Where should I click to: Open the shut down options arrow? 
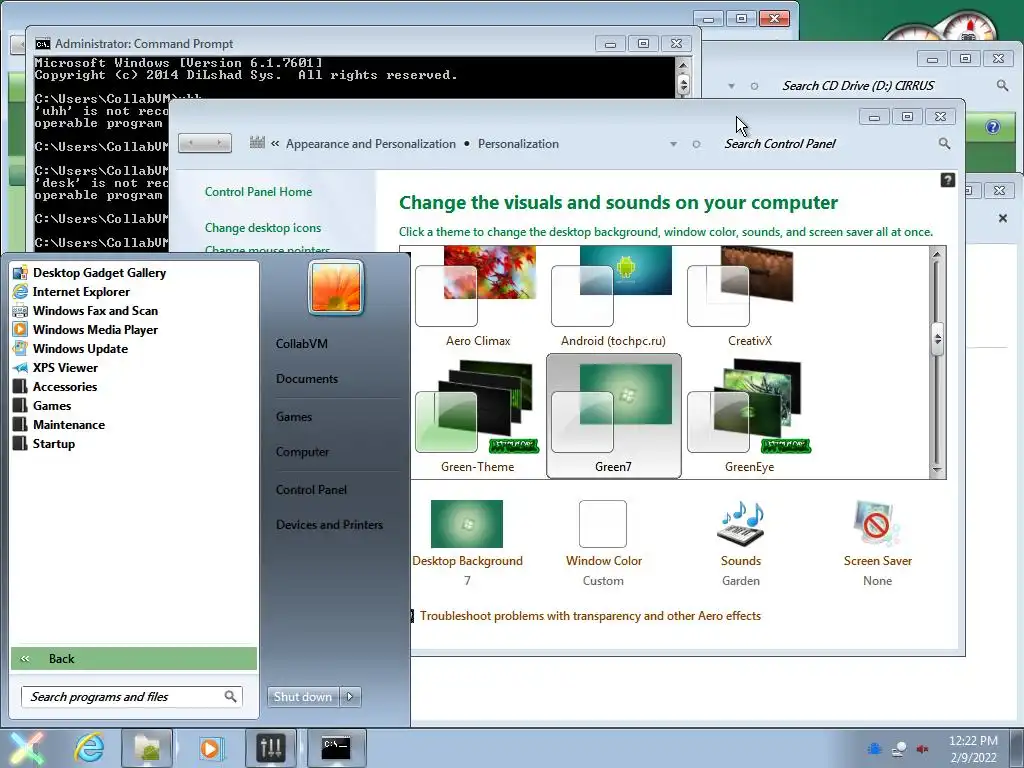click(350, 697)
